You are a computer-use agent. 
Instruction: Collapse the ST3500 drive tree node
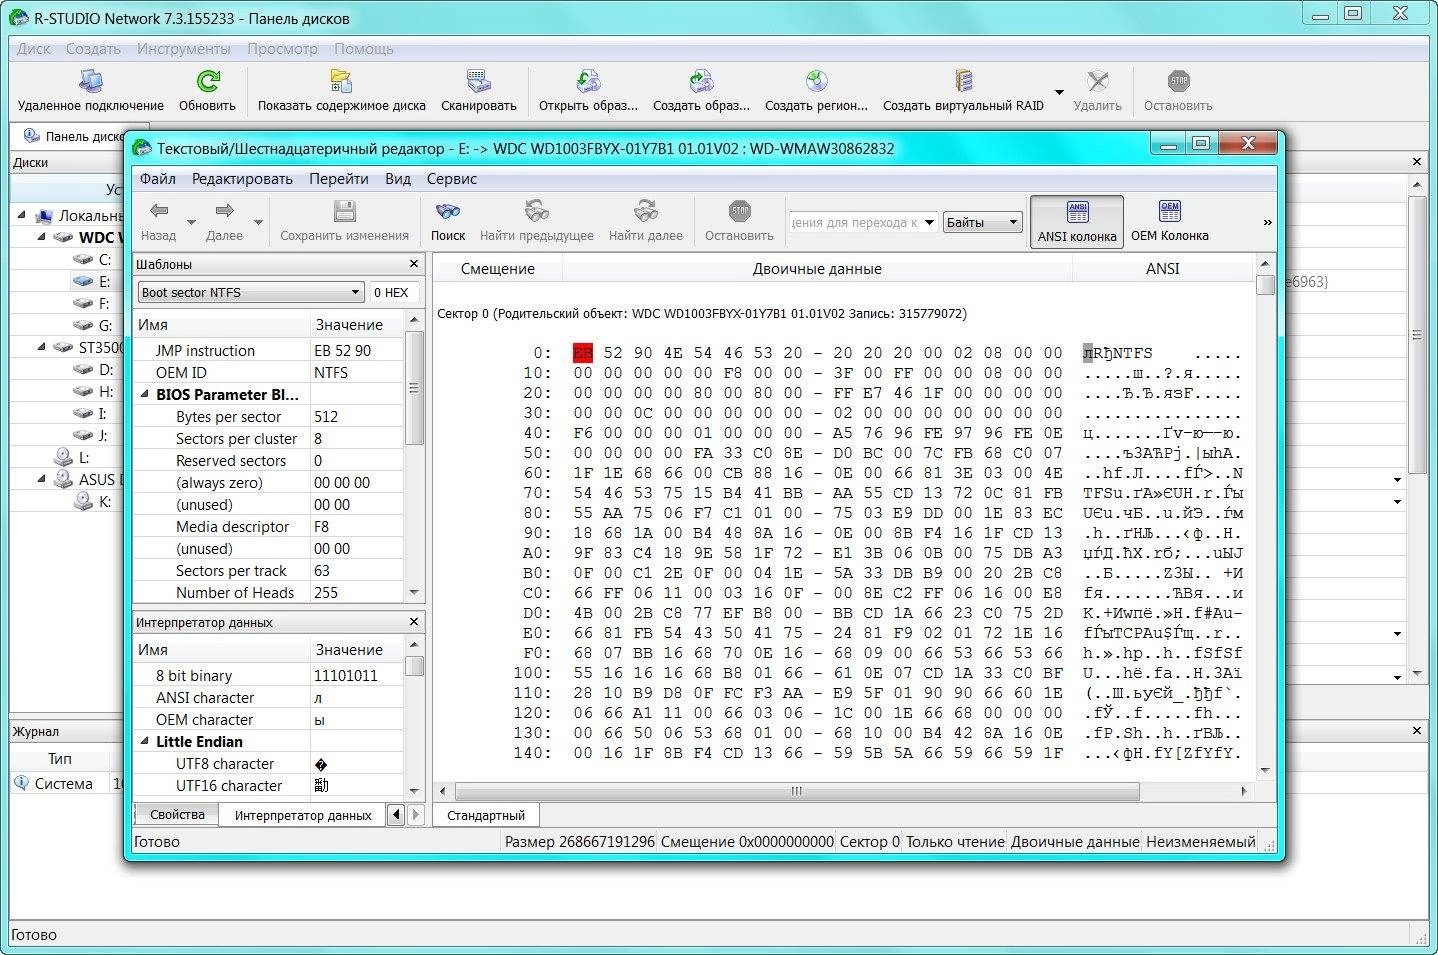pyautogui.click(x=41, y=347)
